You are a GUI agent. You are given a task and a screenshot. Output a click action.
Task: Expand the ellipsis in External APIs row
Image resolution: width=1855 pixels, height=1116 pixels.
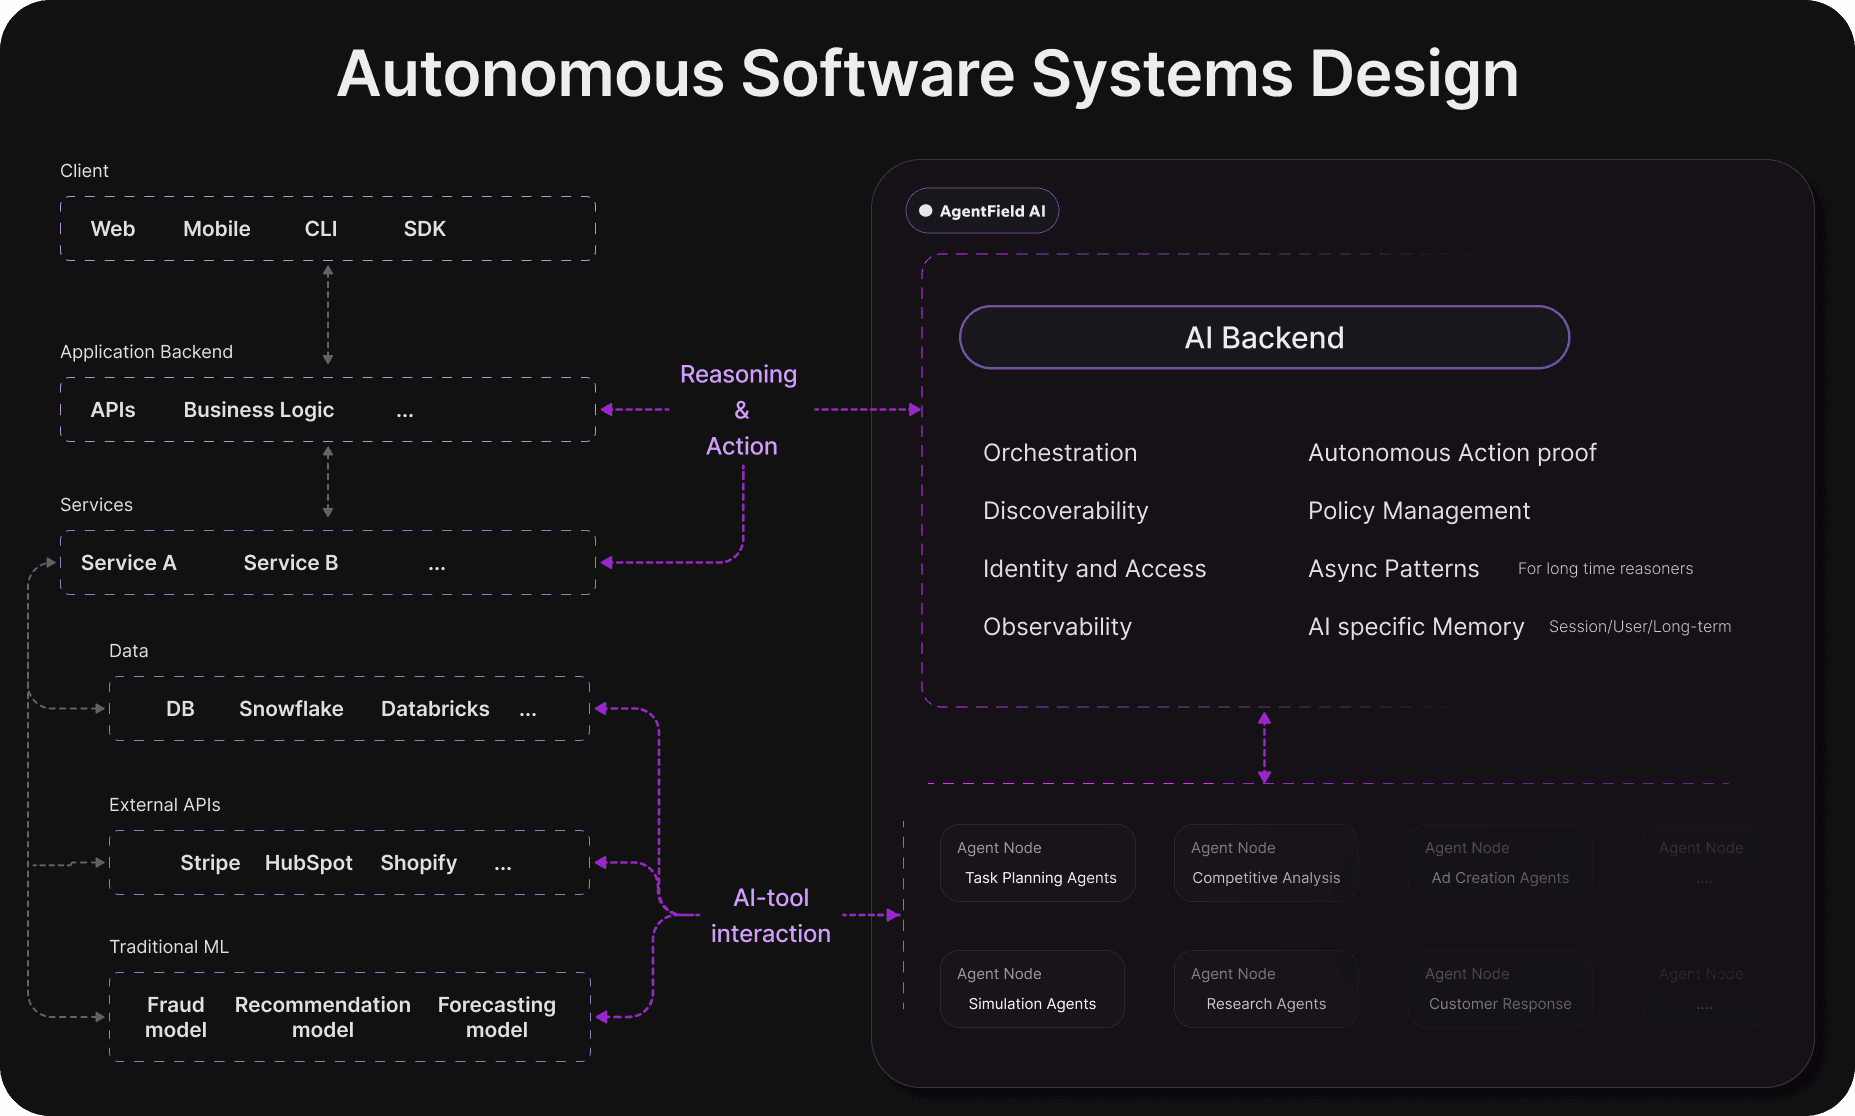pos(503,862)
